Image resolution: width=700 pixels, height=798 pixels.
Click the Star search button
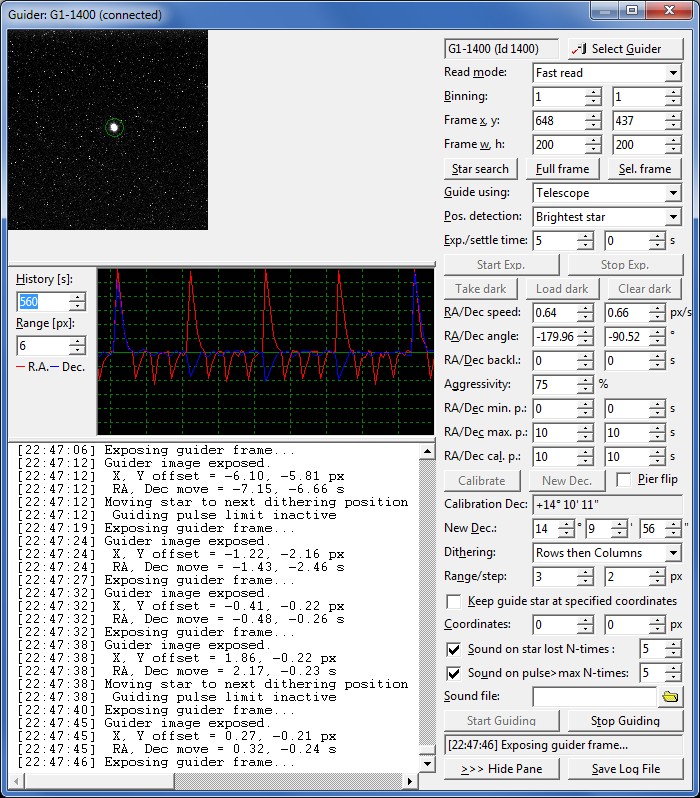480,169
